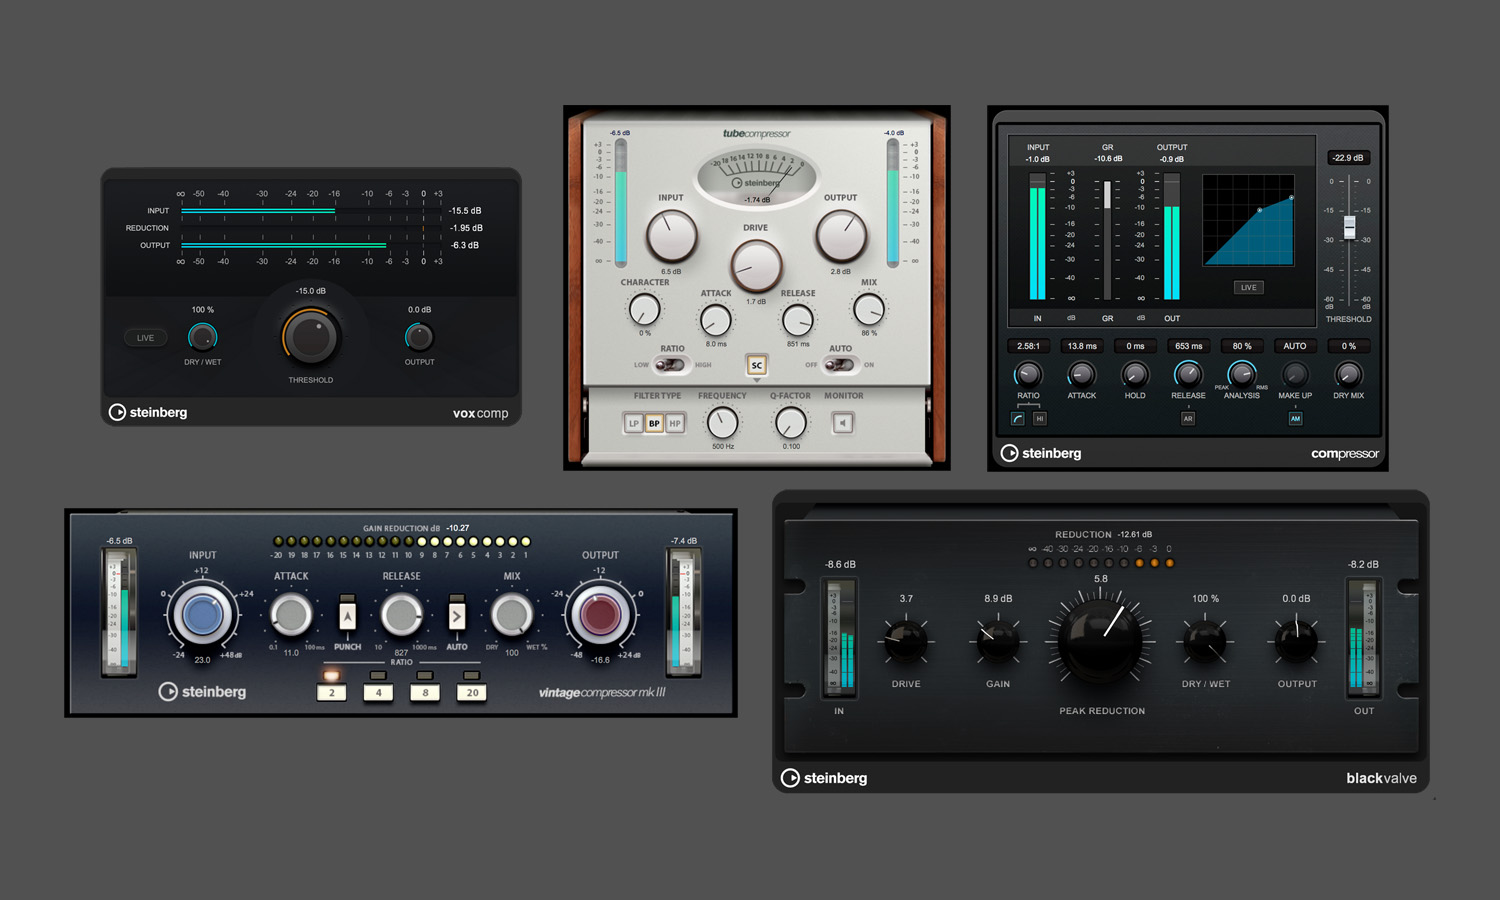Move the Threshold fader in Compressor

[x=1349, y=227]
